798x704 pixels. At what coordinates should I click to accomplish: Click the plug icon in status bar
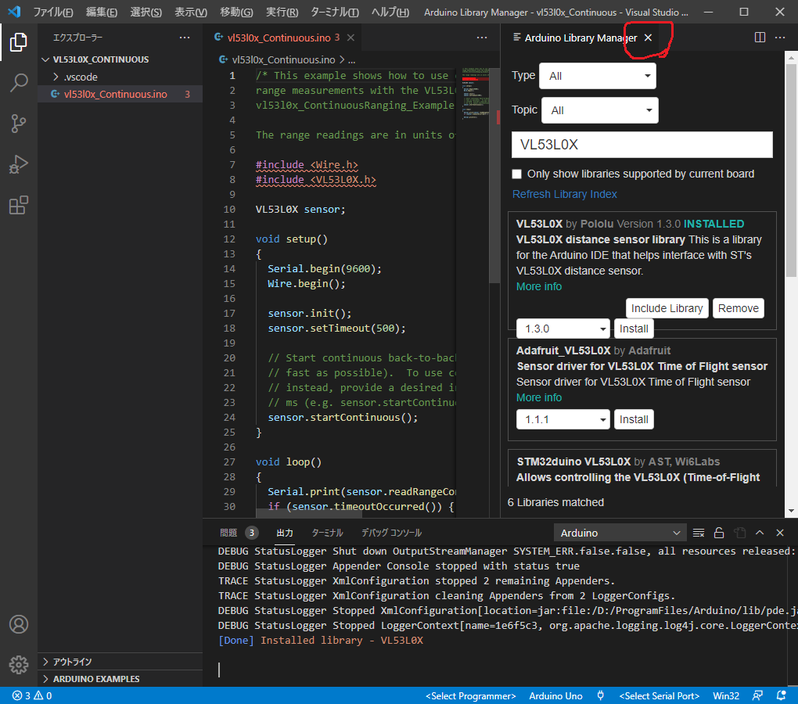click(601, 695)
